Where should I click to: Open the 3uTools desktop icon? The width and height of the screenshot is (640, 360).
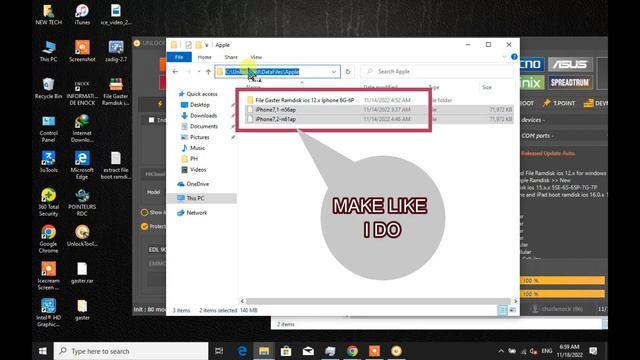point(49,162)
